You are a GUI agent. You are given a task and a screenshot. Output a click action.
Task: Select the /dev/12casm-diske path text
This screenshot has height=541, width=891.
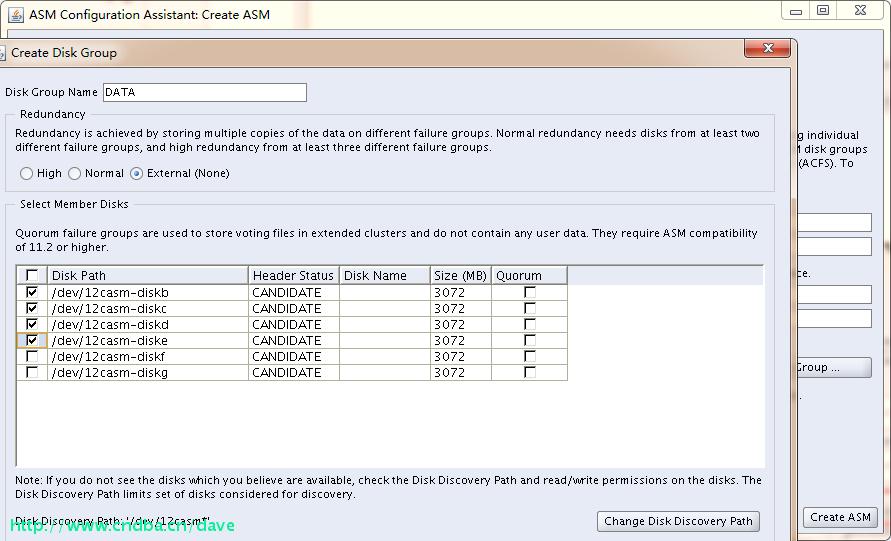[x=110, y=340]
